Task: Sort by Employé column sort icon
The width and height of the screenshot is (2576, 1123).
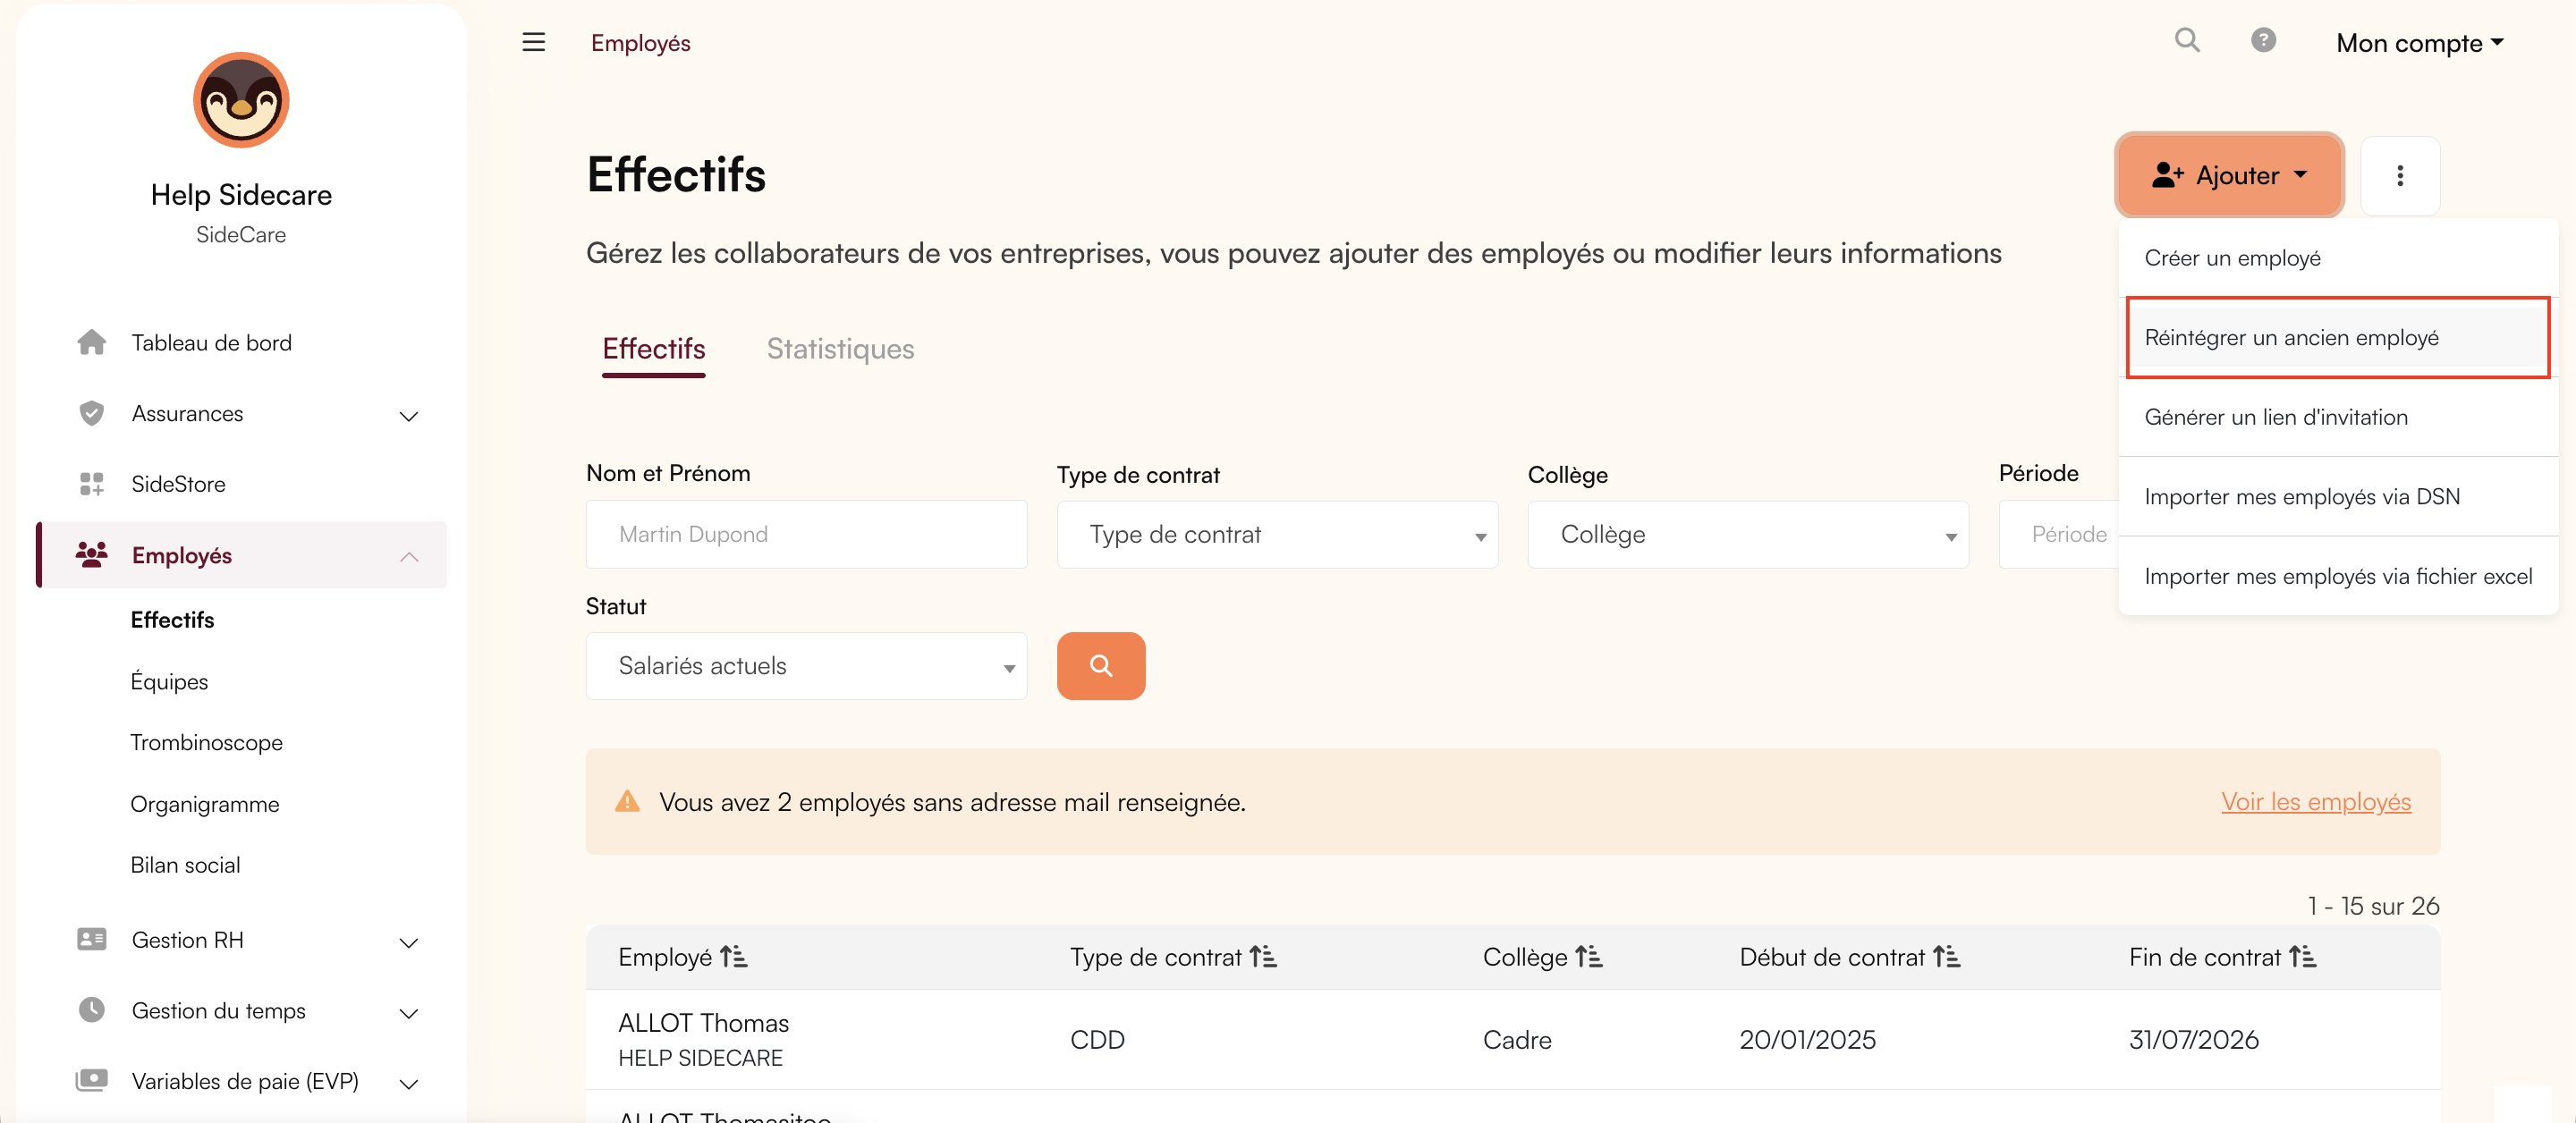Action: [733, 957]
